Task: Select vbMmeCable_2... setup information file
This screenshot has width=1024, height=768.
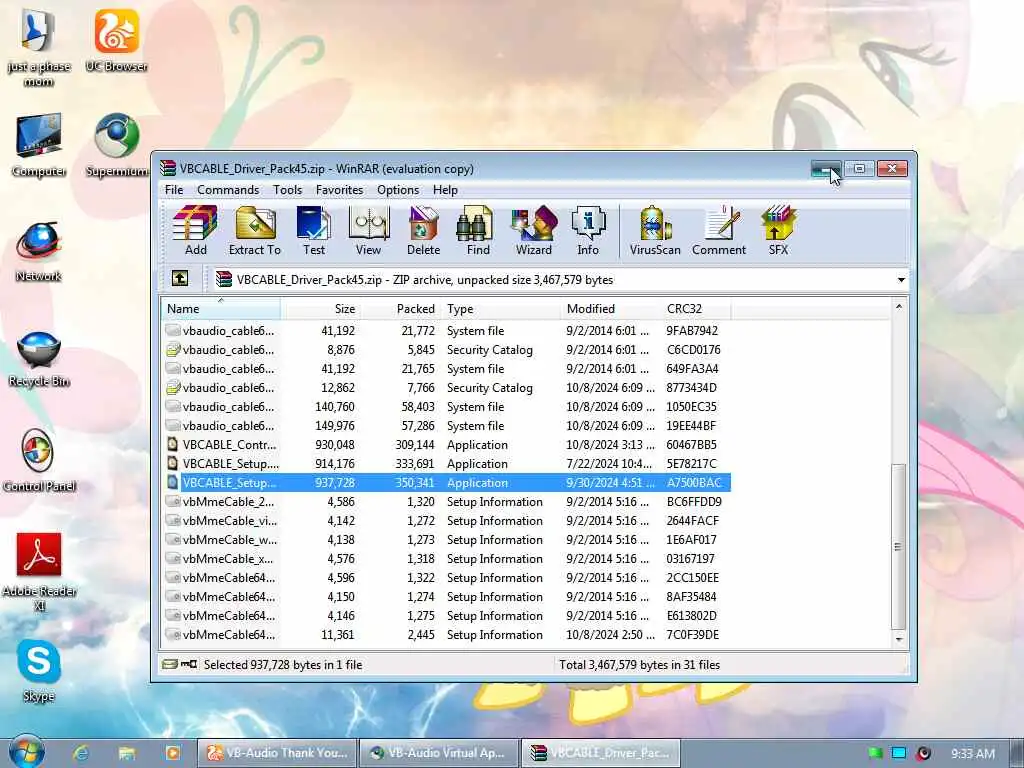Action: (446, 502)
